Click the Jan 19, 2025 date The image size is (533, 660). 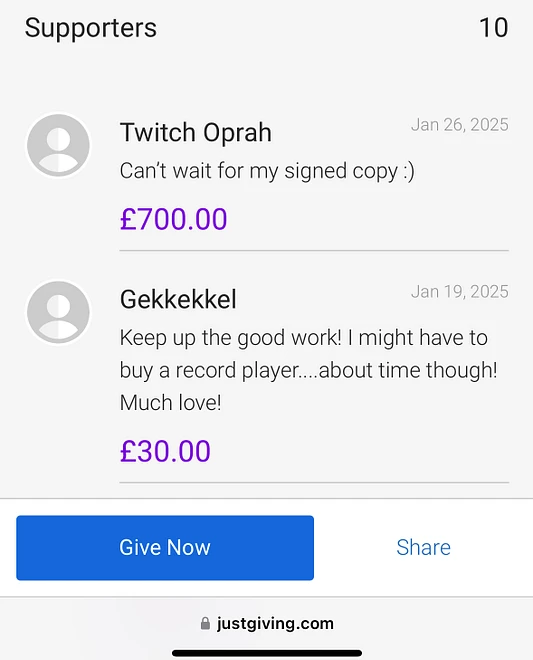460,292
